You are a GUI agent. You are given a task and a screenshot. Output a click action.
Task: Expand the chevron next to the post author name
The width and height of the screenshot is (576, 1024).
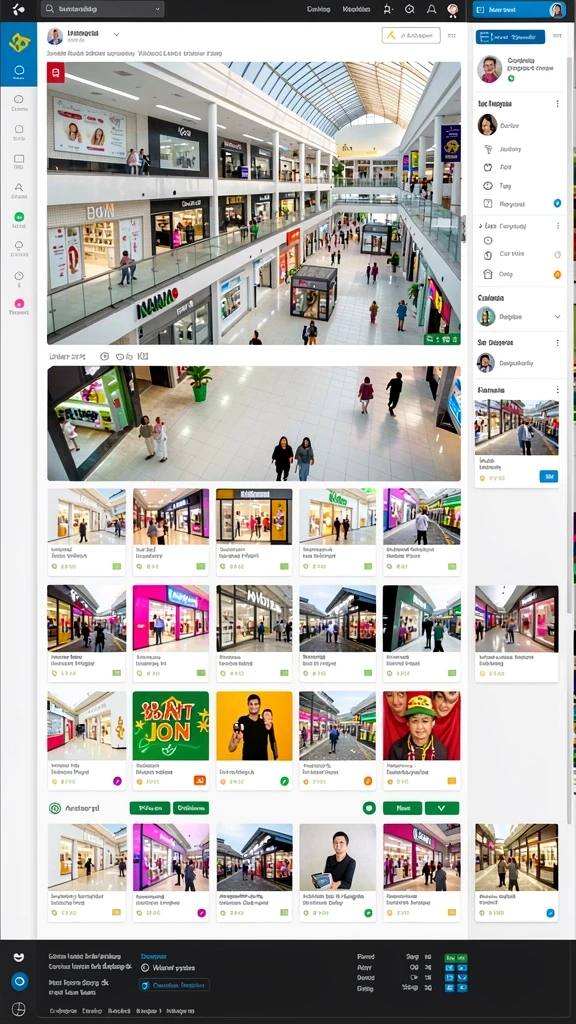click(x=116, y=34)
